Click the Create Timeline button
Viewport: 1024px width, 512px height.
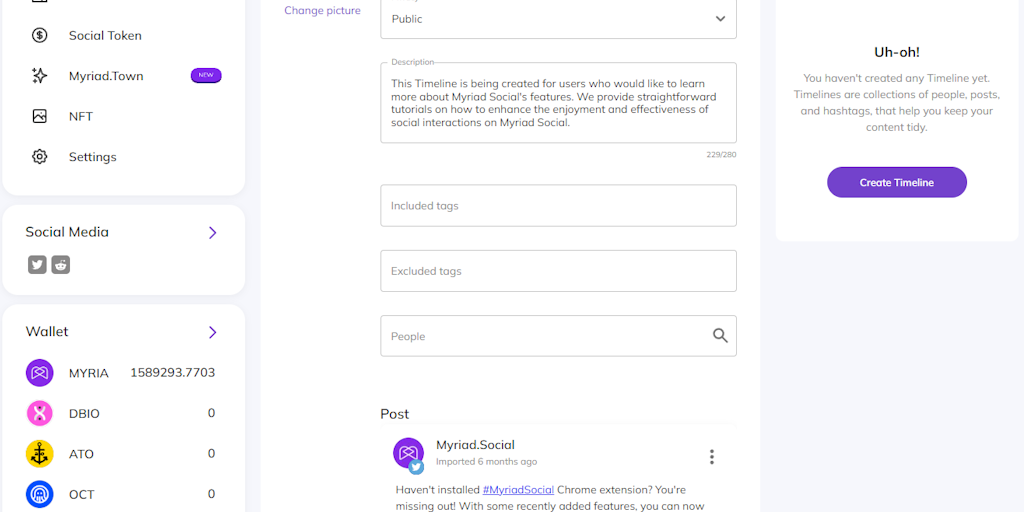coord(896,182)
